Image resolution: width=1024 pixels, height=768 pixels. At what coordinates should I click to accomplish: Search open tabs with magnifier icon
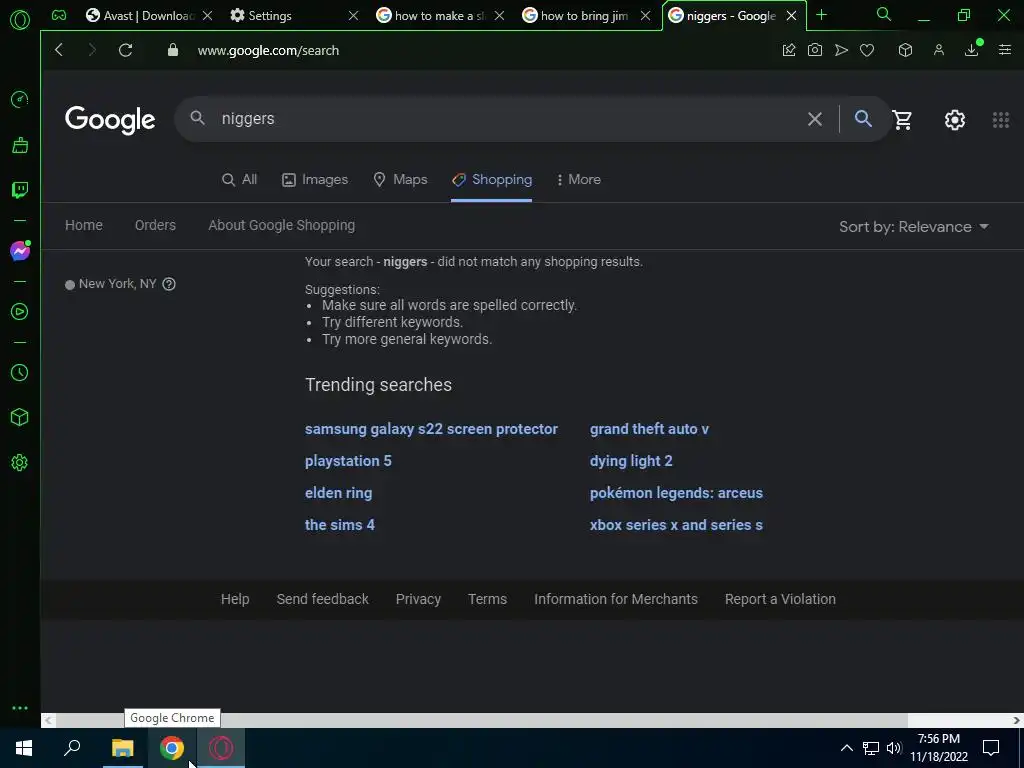884,14
